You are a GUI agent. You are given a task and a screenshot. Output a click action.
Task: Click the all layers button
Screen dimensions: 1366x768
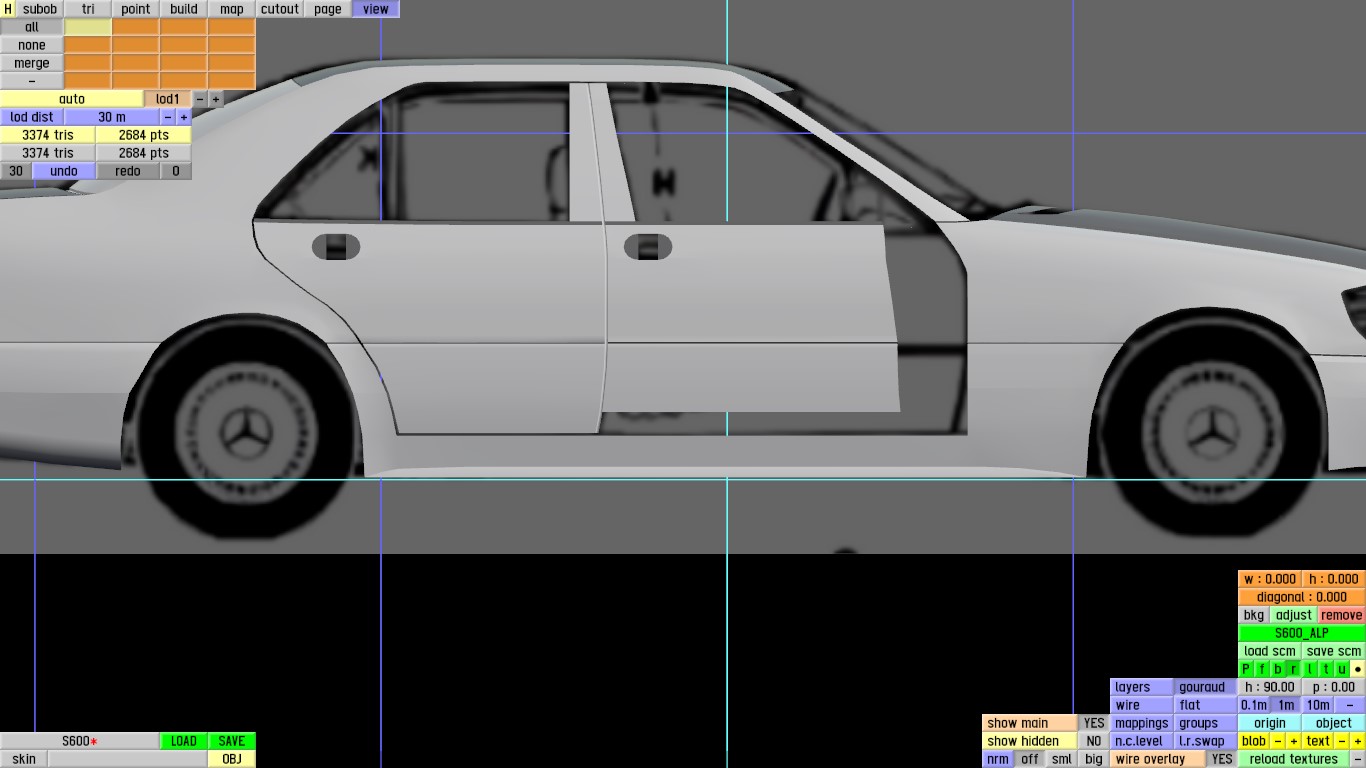32,27
